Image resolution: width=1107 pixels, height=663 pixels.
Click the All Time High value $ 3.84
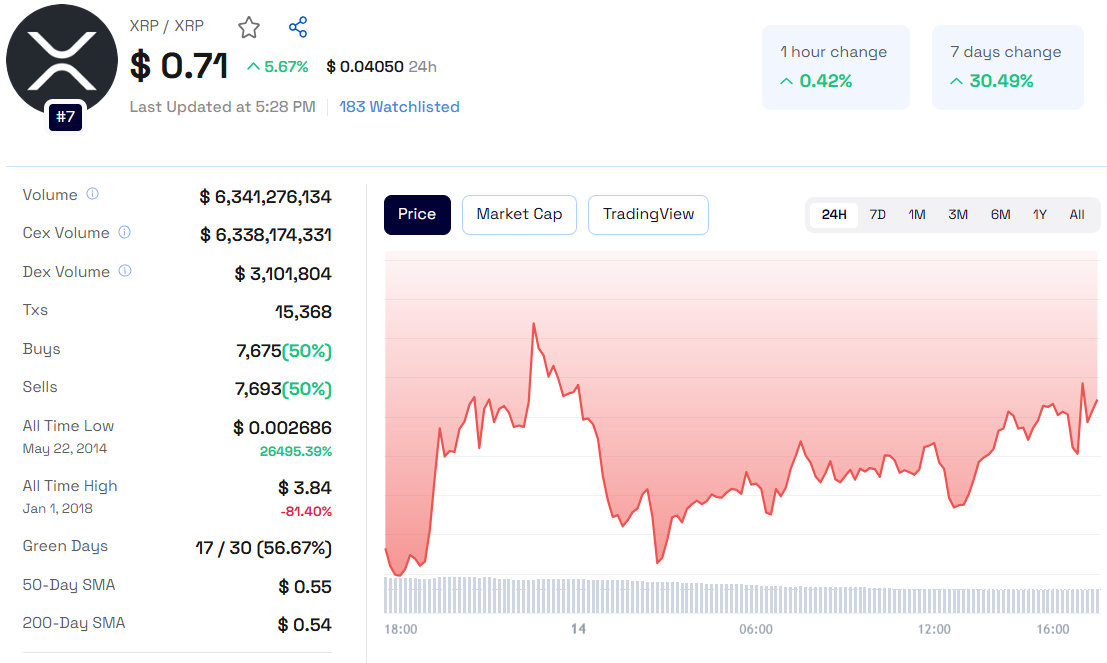click(x=304, y=487)
